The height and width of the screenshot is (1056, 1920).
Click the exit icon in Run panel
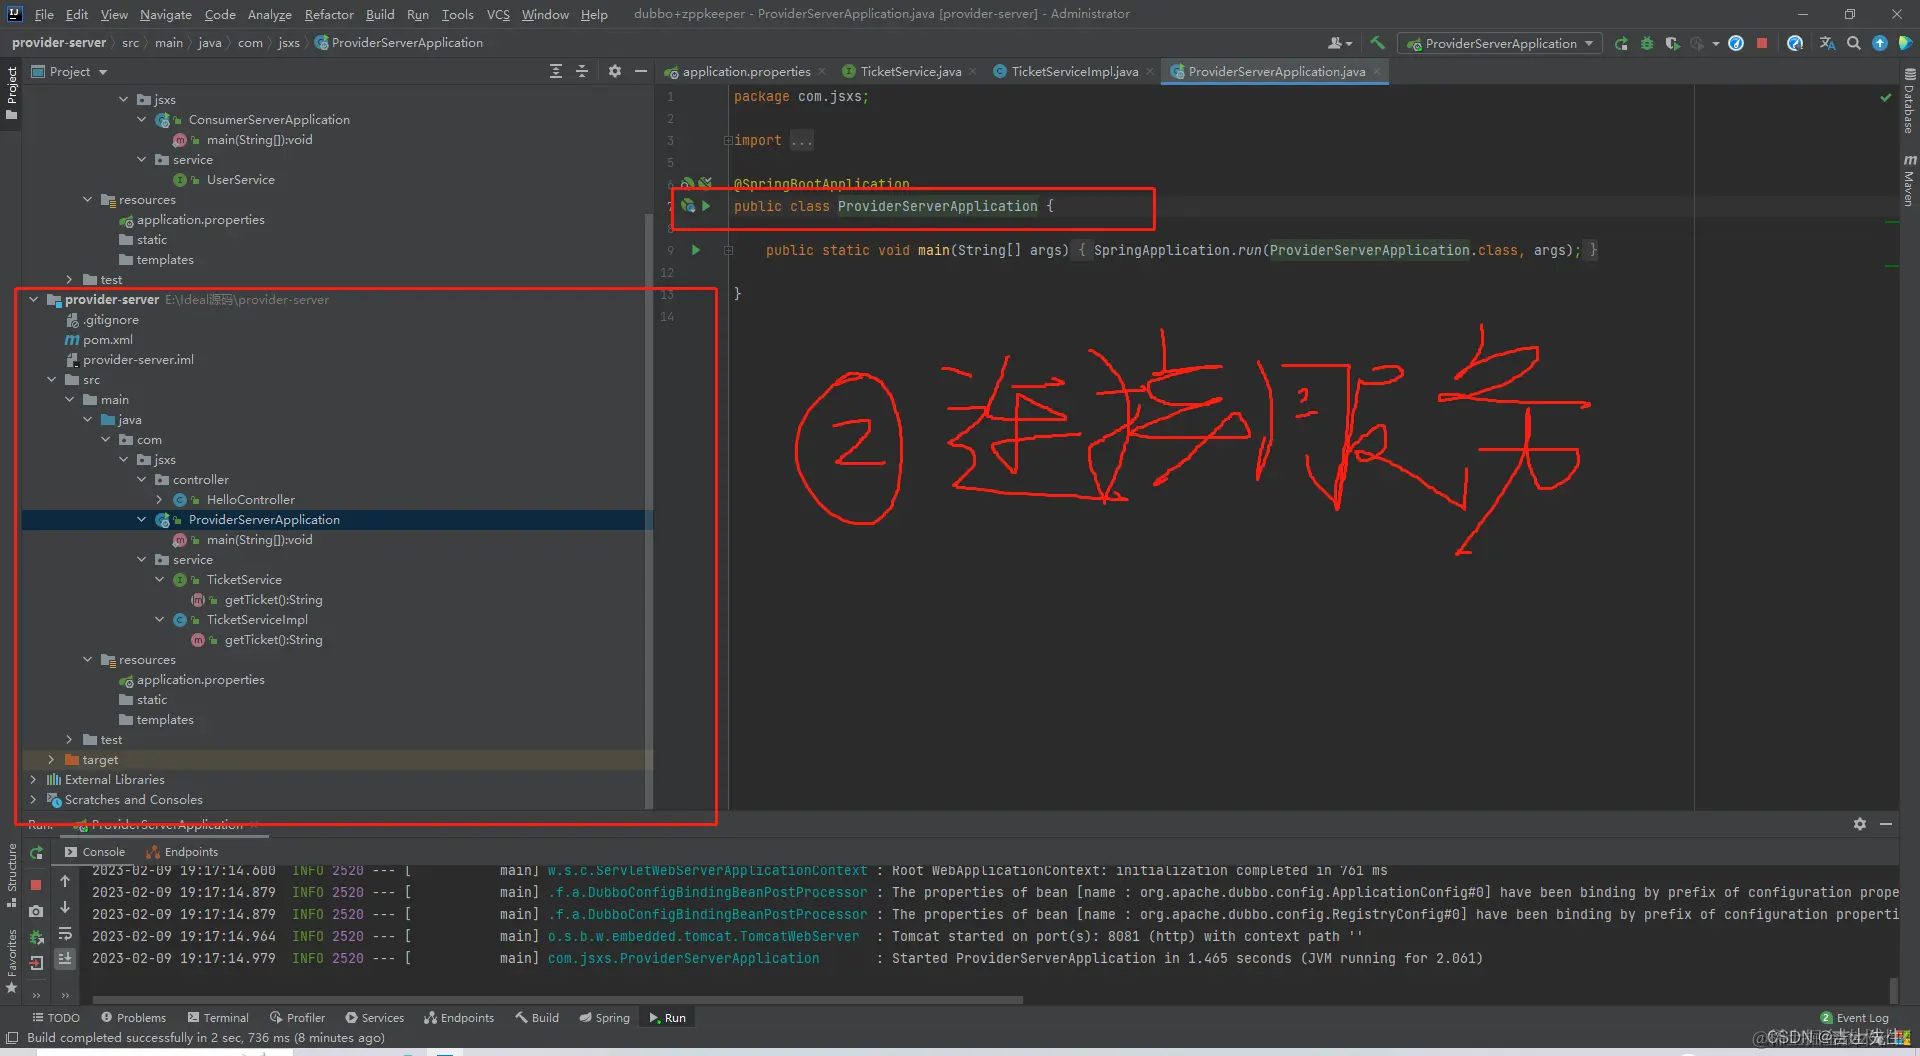pos(36,963)
